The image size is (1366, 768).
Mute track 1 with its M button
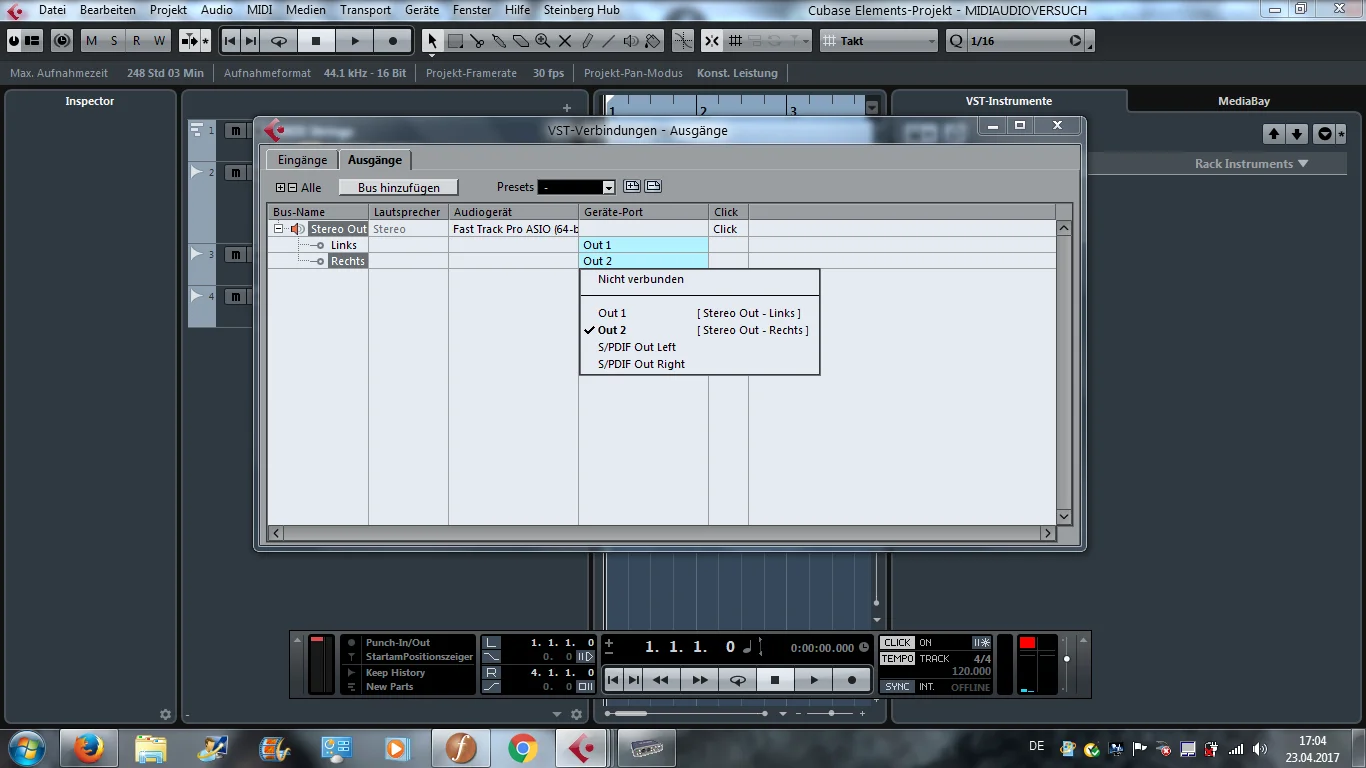pos(235,131)
